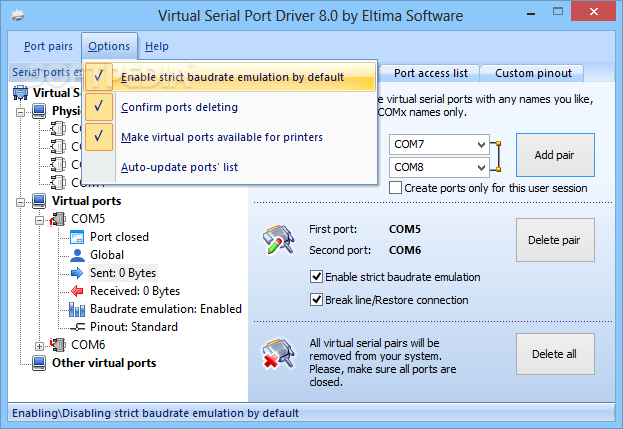Click the last physical port connector icon
Viewport: 623px width, 429px height.
coord(58,182)
